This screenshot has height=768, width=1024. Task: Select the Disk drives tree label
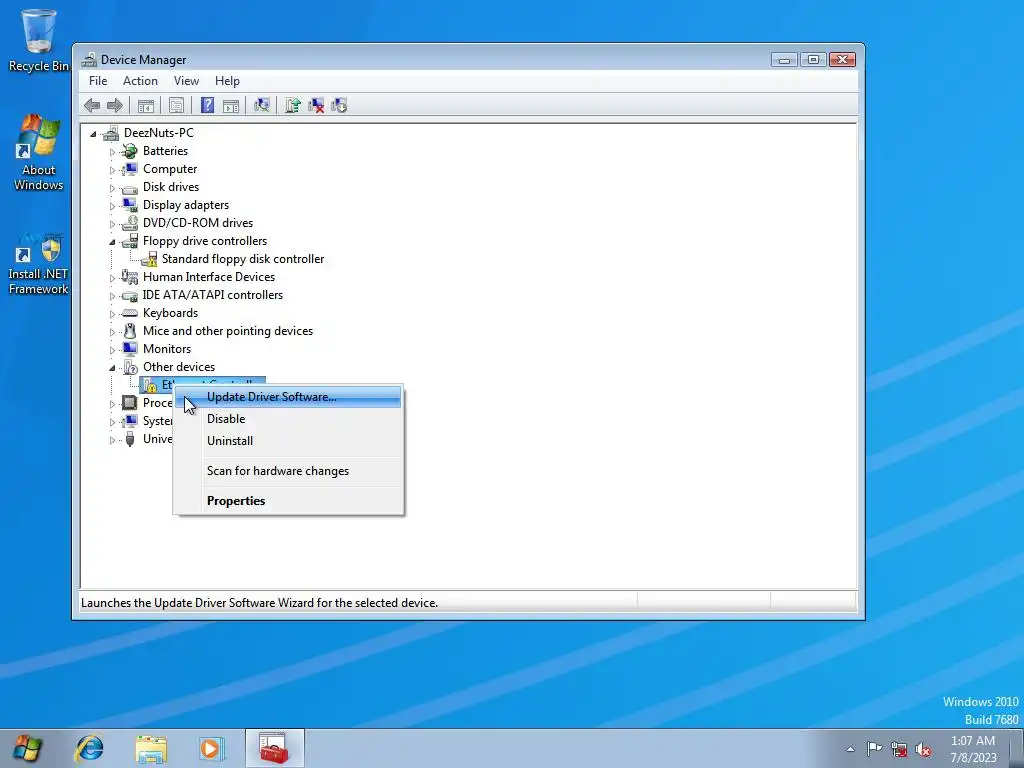point(170,187)
